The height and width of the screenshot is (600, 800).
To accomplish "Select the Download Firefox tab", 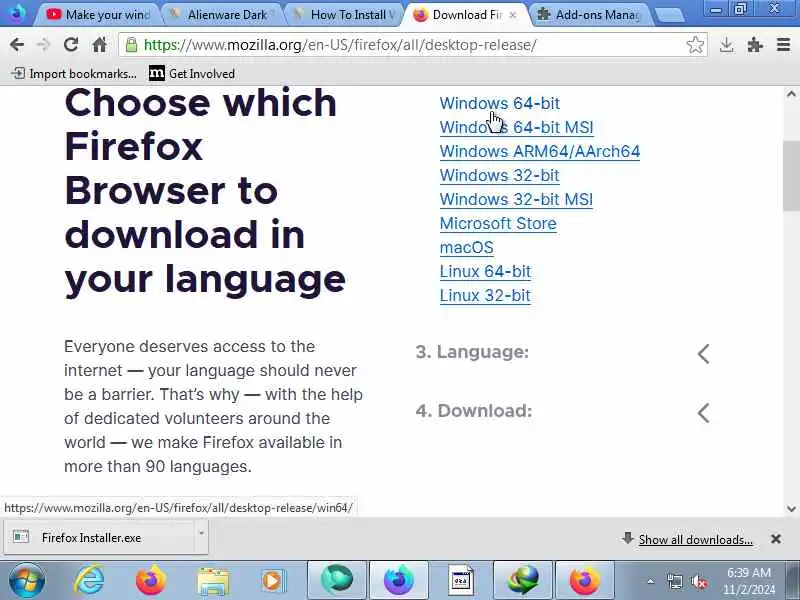I will (462, 15).
